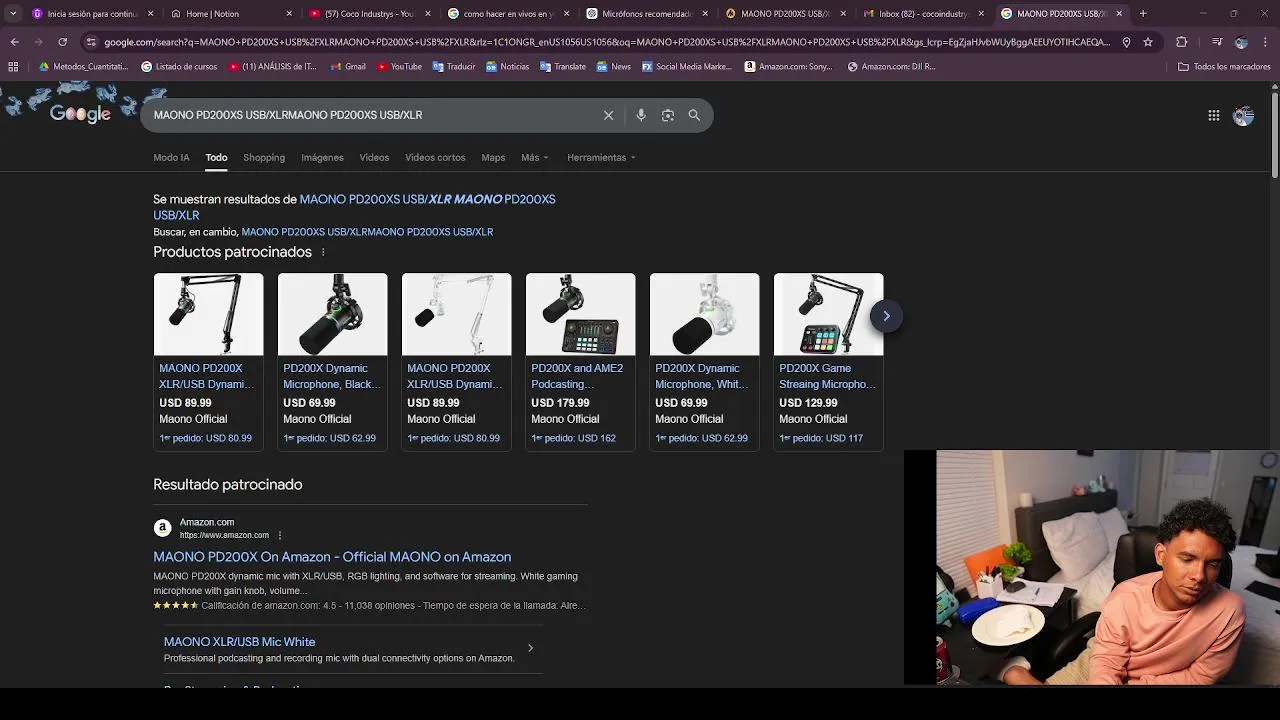Open Social Media Marke bookmark

pos(687,67)
